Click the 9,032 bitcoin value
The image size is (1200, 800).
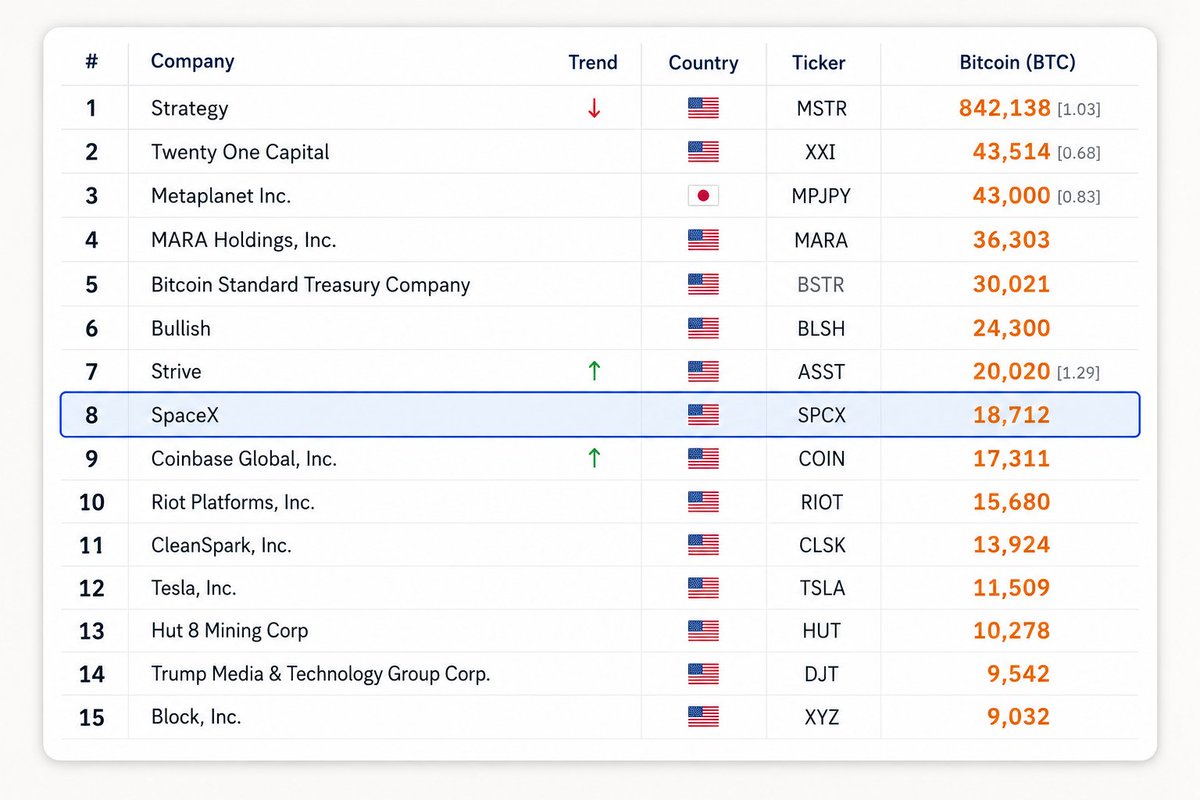tap(1017, 717)
